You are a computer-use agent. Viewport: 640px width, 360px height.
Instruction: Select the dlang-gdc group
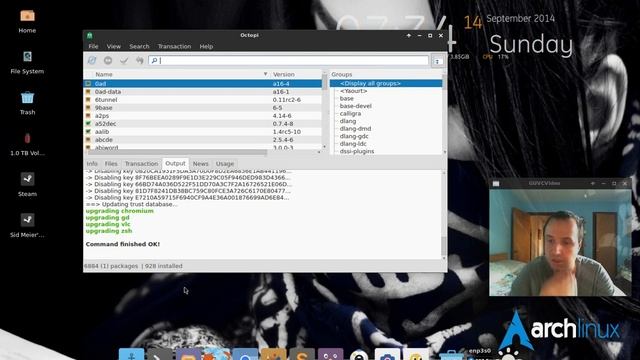354,136
